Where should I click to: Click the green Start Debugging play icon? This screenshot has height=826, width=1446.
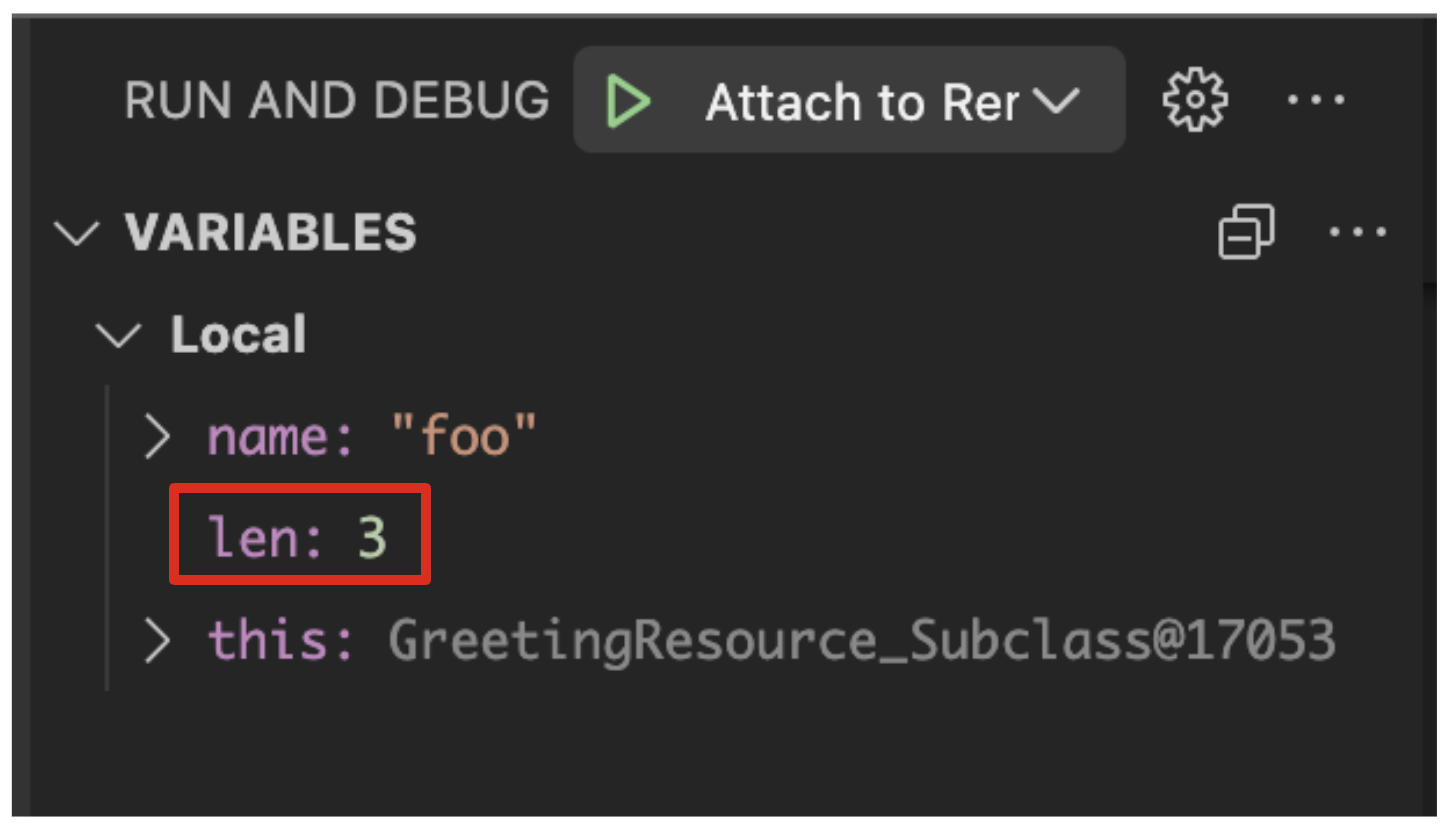(628, 101)
